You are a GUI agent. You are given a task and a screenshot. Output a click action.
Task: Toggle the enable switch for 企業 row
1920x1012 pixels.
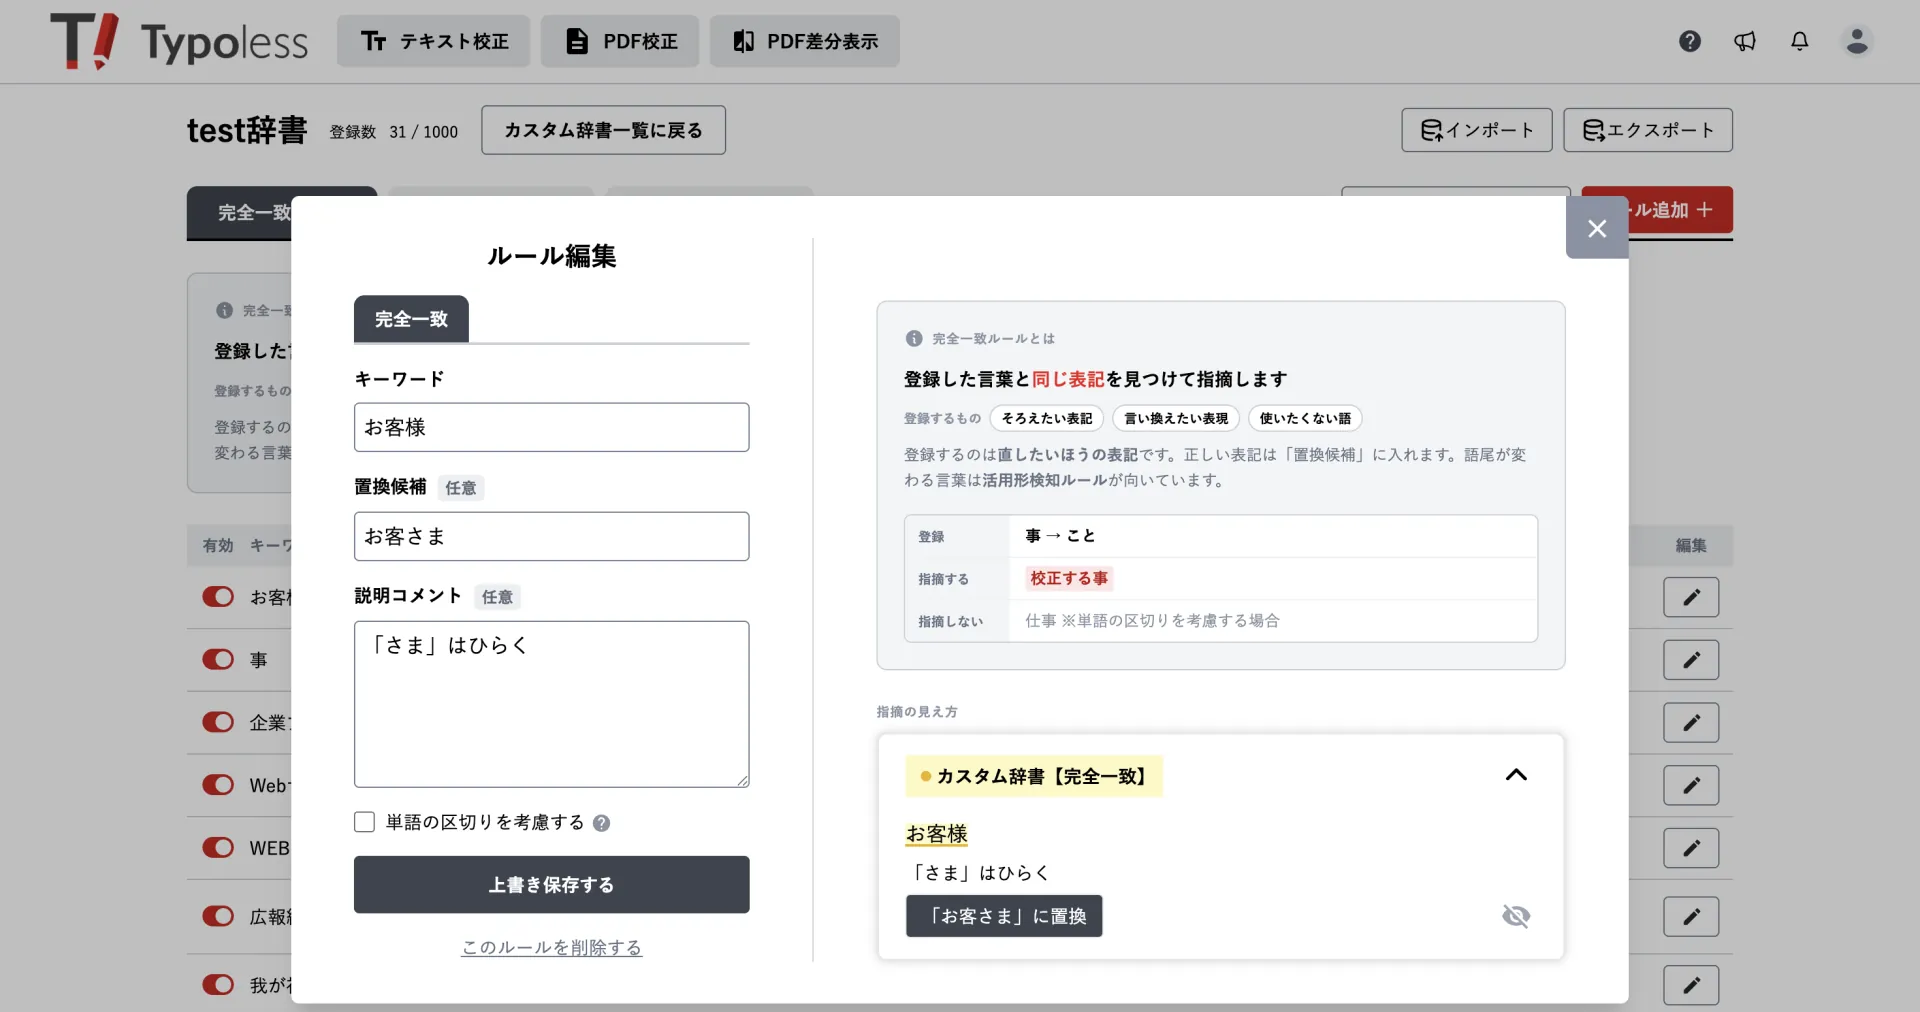tap(218, 722)
